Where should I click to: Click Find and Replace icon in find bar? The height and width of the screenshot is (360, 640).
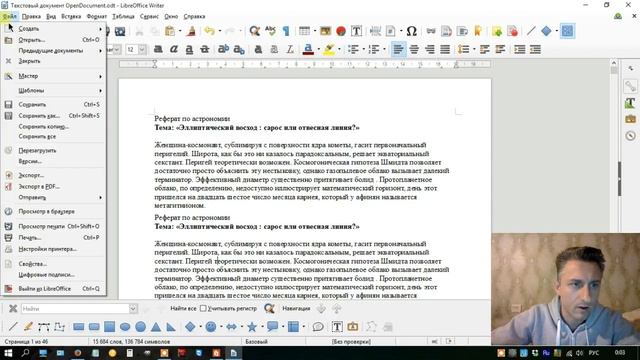(x=269, y=309)
